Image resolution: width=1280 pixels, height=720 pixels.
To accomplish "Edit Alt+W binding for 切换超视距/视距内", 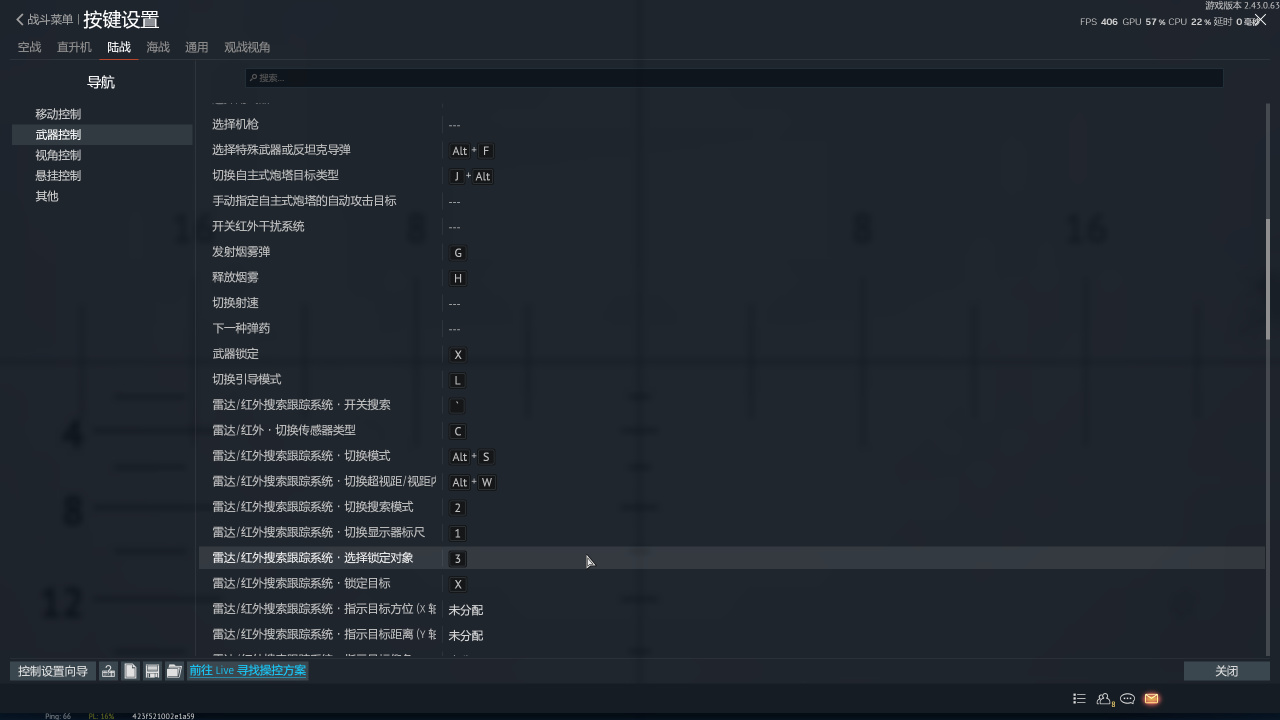I will coord(472,482).
